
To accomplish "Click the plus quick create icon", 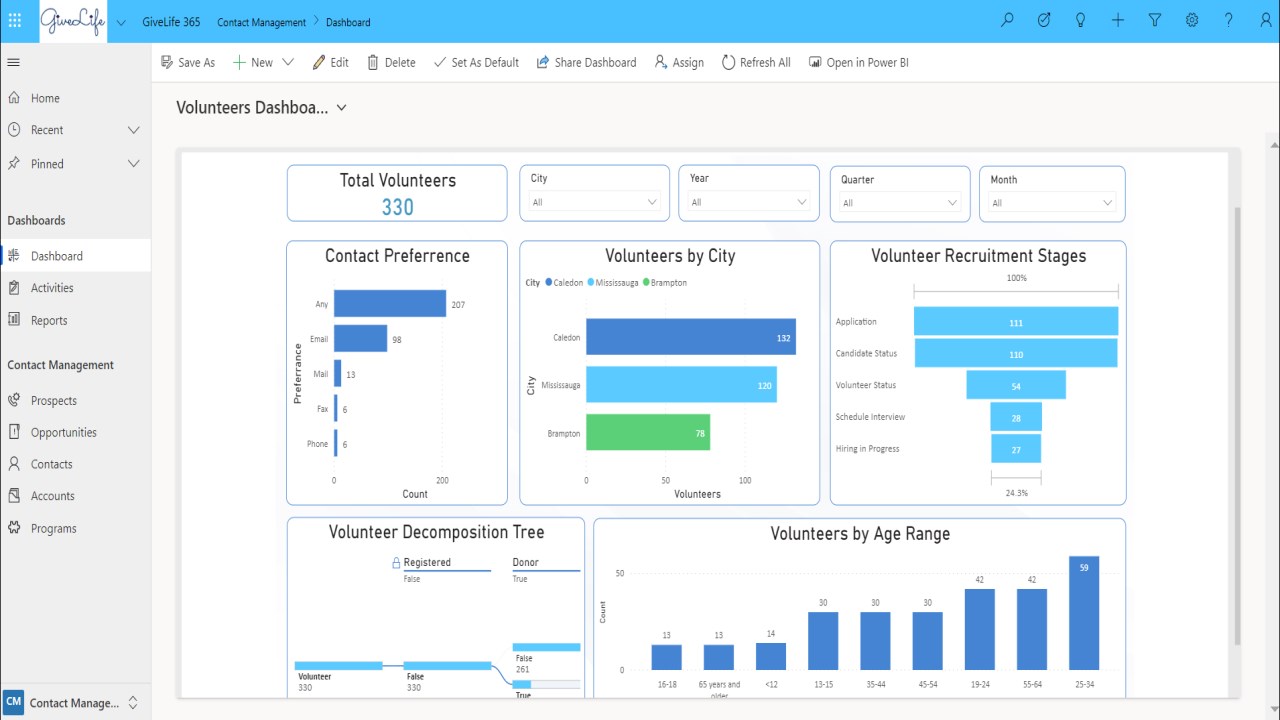I will [1118, 20].
